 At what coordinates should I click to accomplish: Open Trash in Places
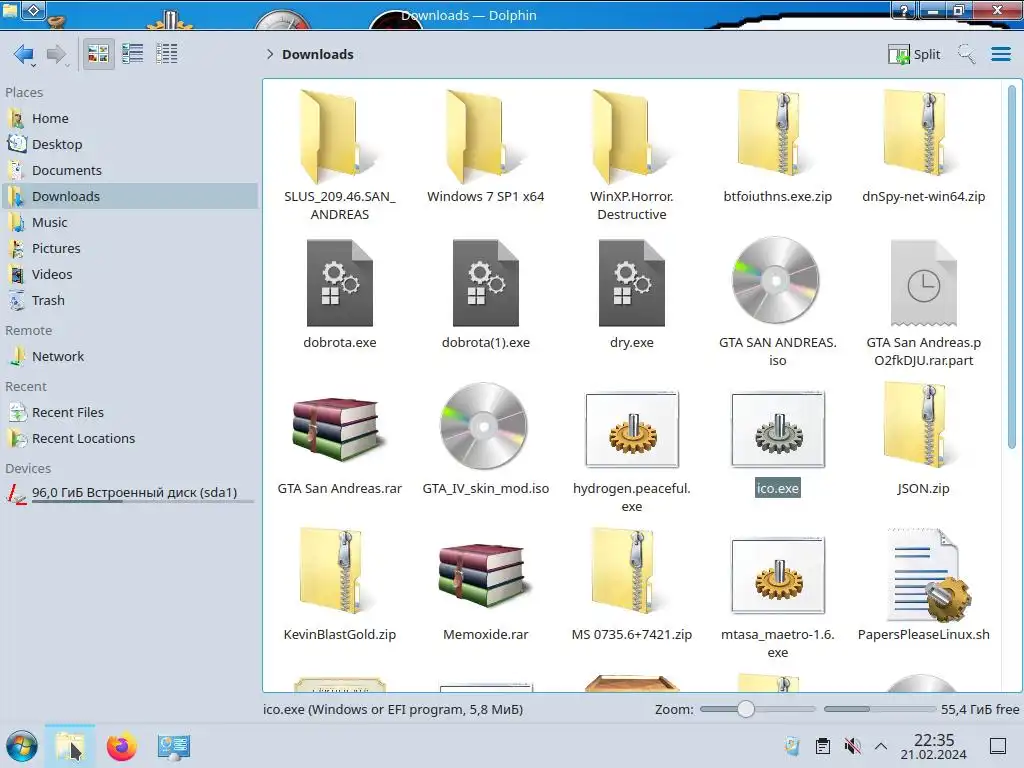tap(129, 301)
